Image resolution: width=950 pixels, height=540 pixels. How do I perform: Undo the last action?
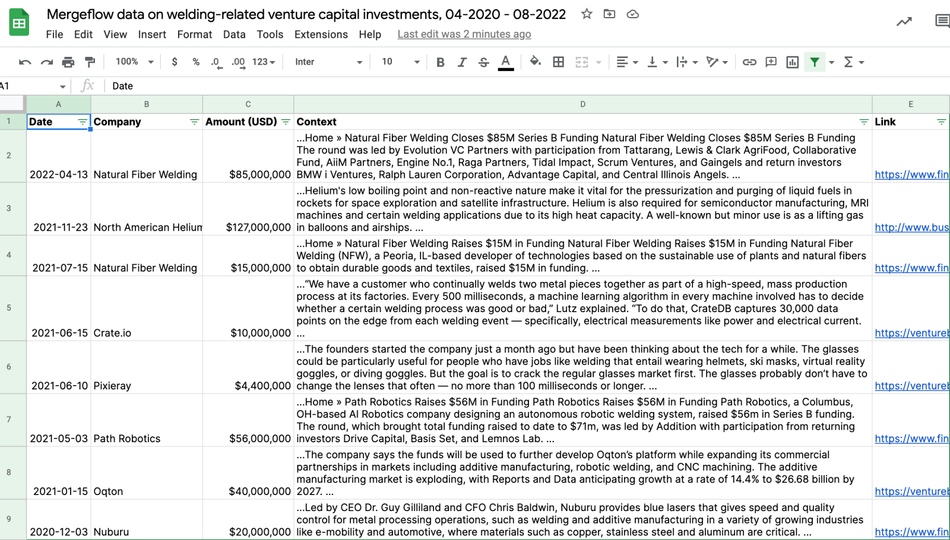25,62
